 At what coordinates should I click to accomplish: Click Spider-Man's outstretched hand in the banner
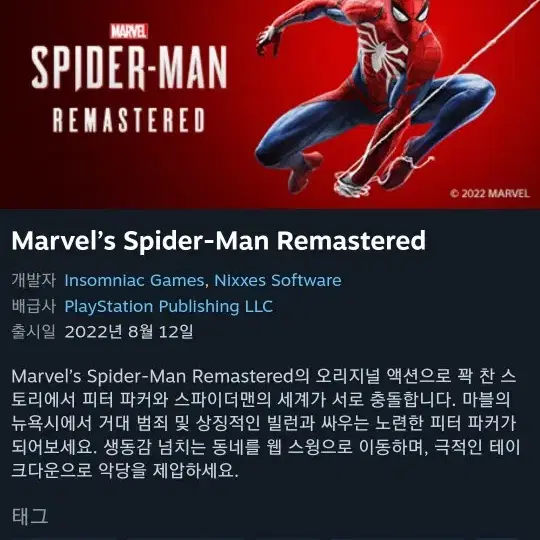tap(270, 36)
